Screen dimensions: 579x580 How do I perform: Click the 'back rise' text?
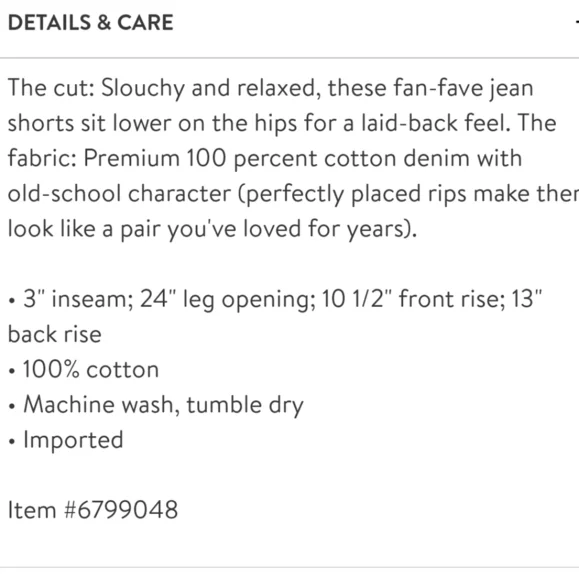[x=55, y=334]
